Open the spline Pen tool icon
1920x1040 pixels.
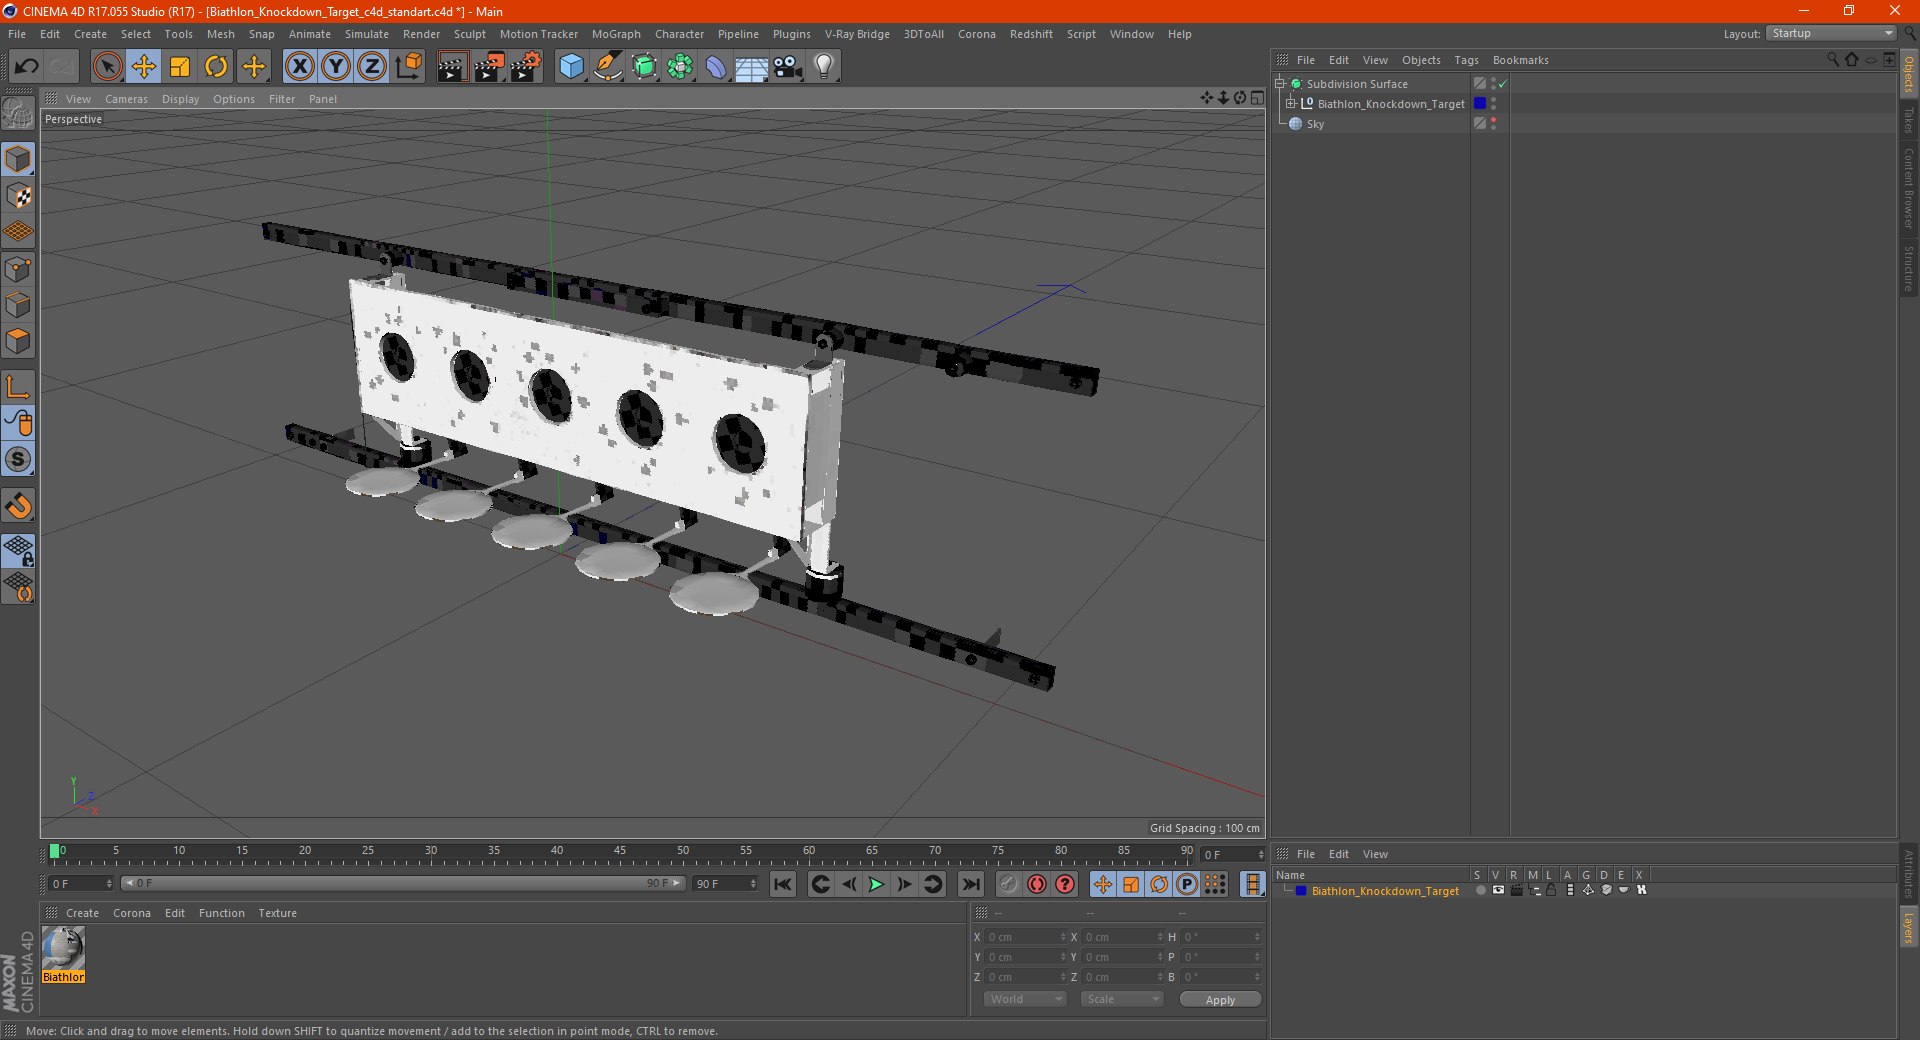click(x=607, y=67)
